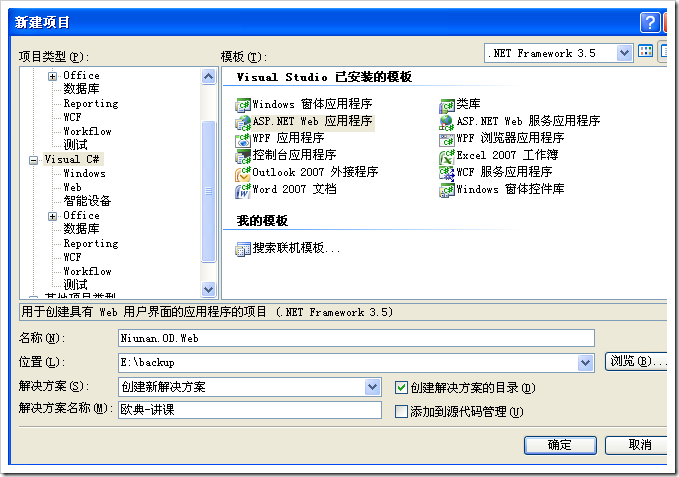The width and height of the screenshot is (679, 477).
Task: Select Windows 窗体控件库 template icon
Action: point(447,190)
